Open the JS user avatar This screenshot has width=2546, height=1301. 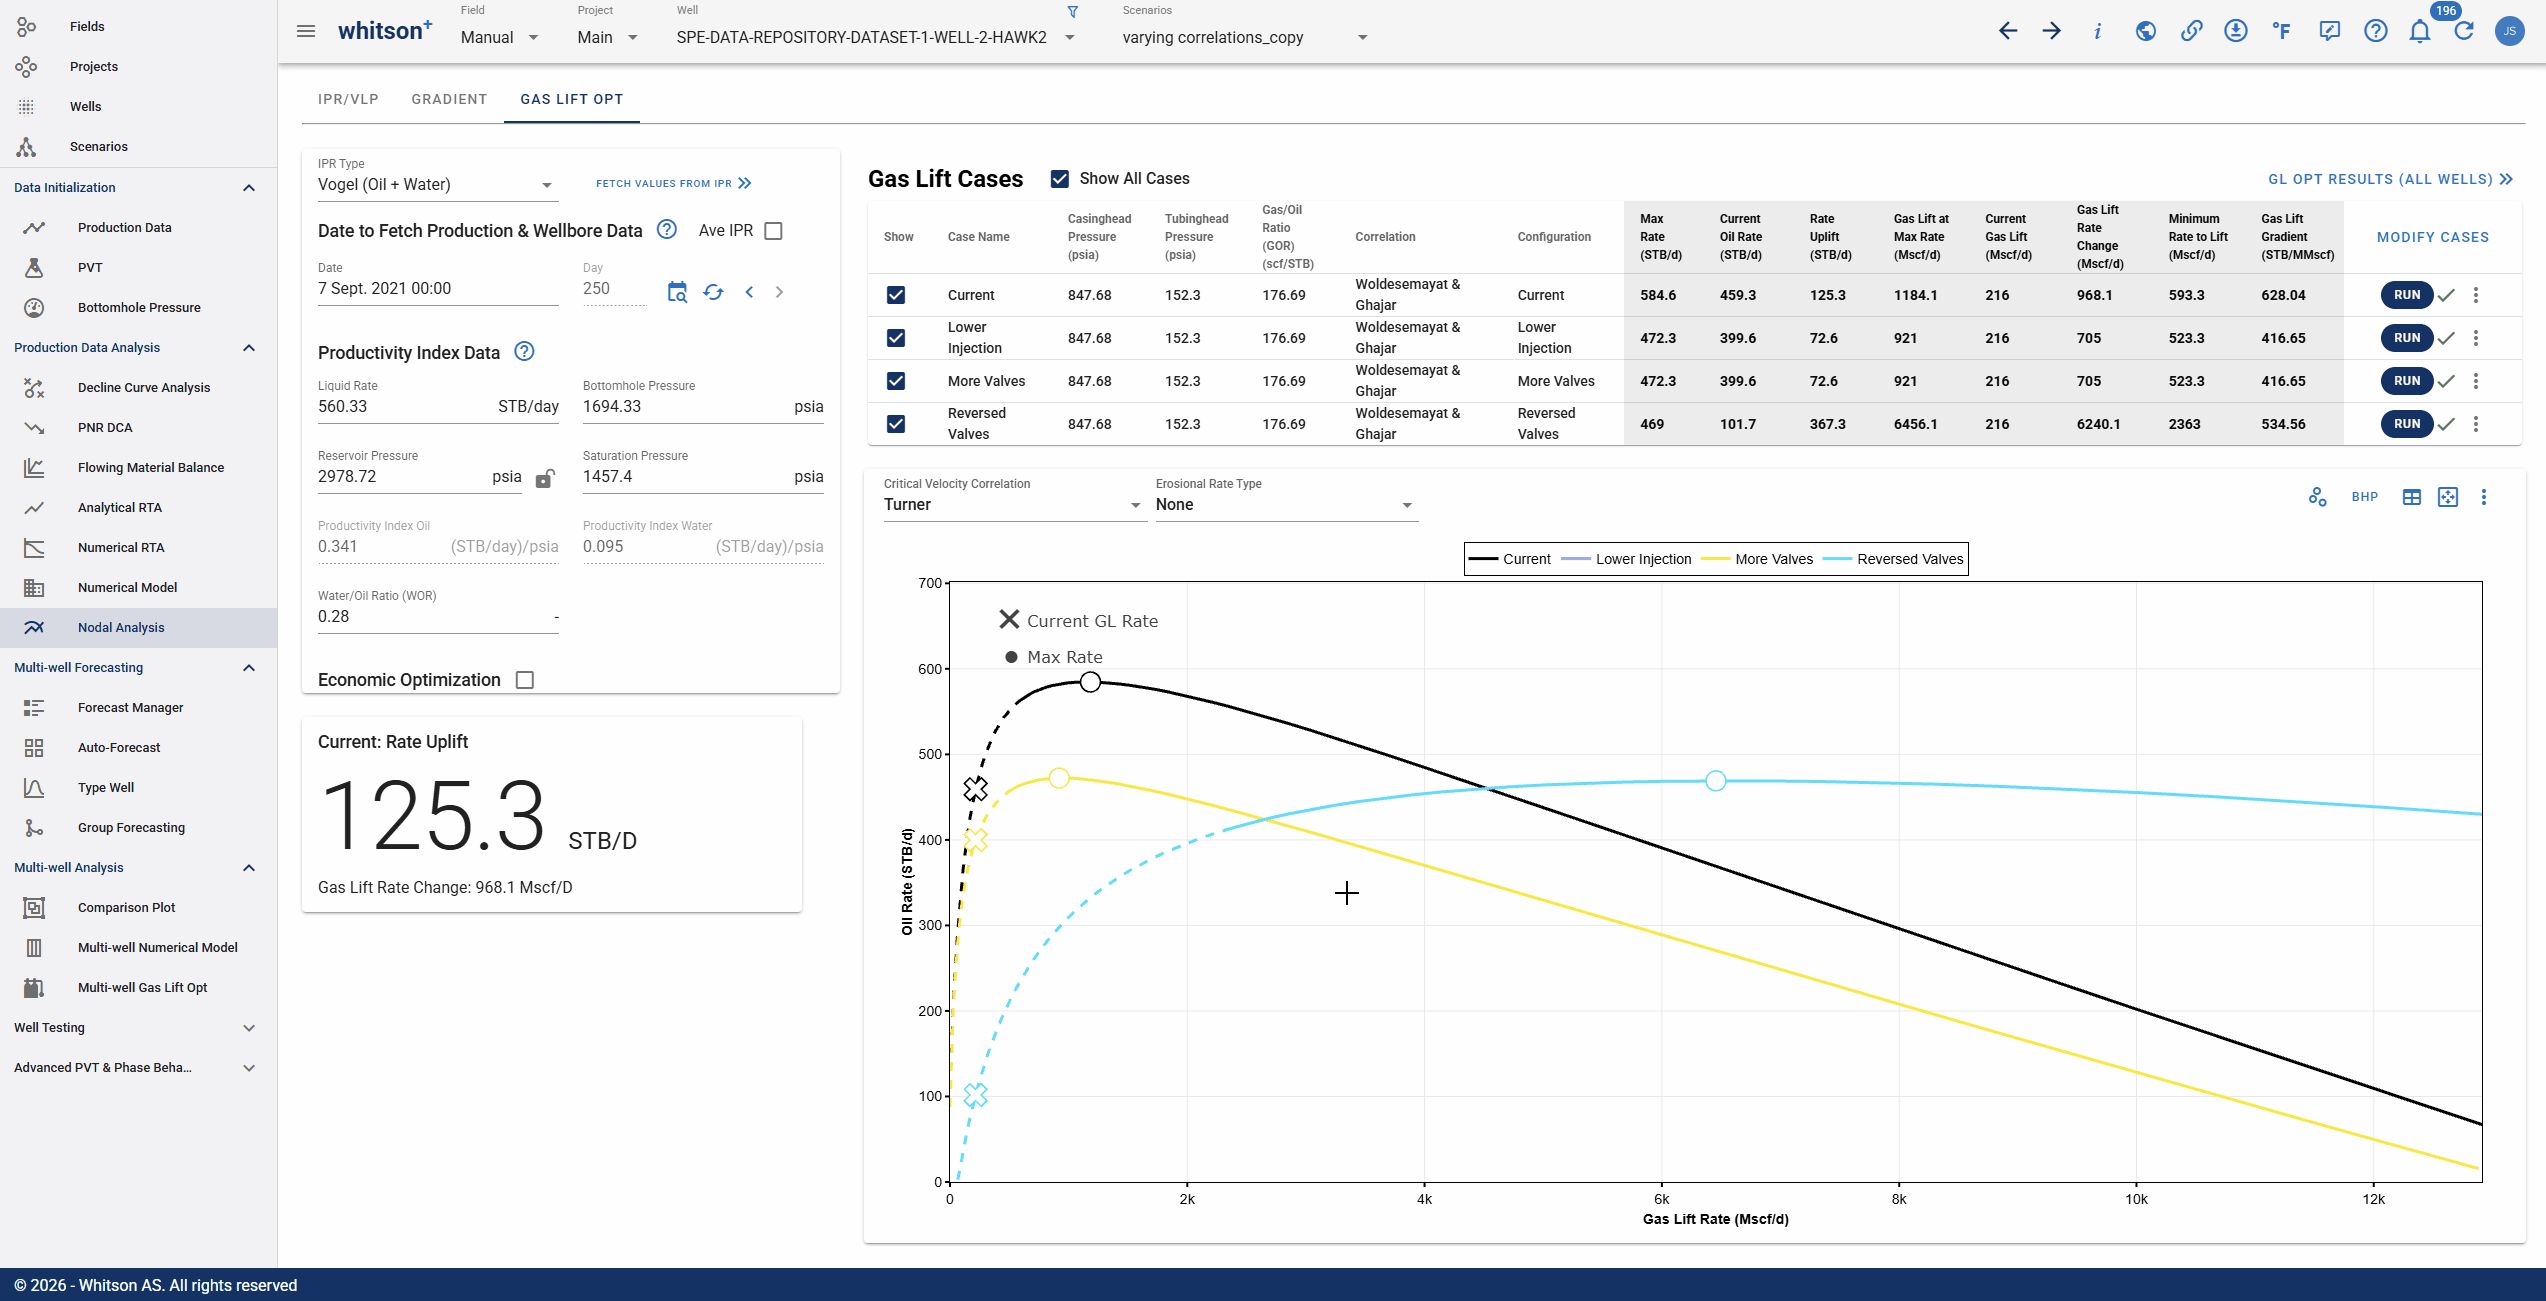[2510, 31]
